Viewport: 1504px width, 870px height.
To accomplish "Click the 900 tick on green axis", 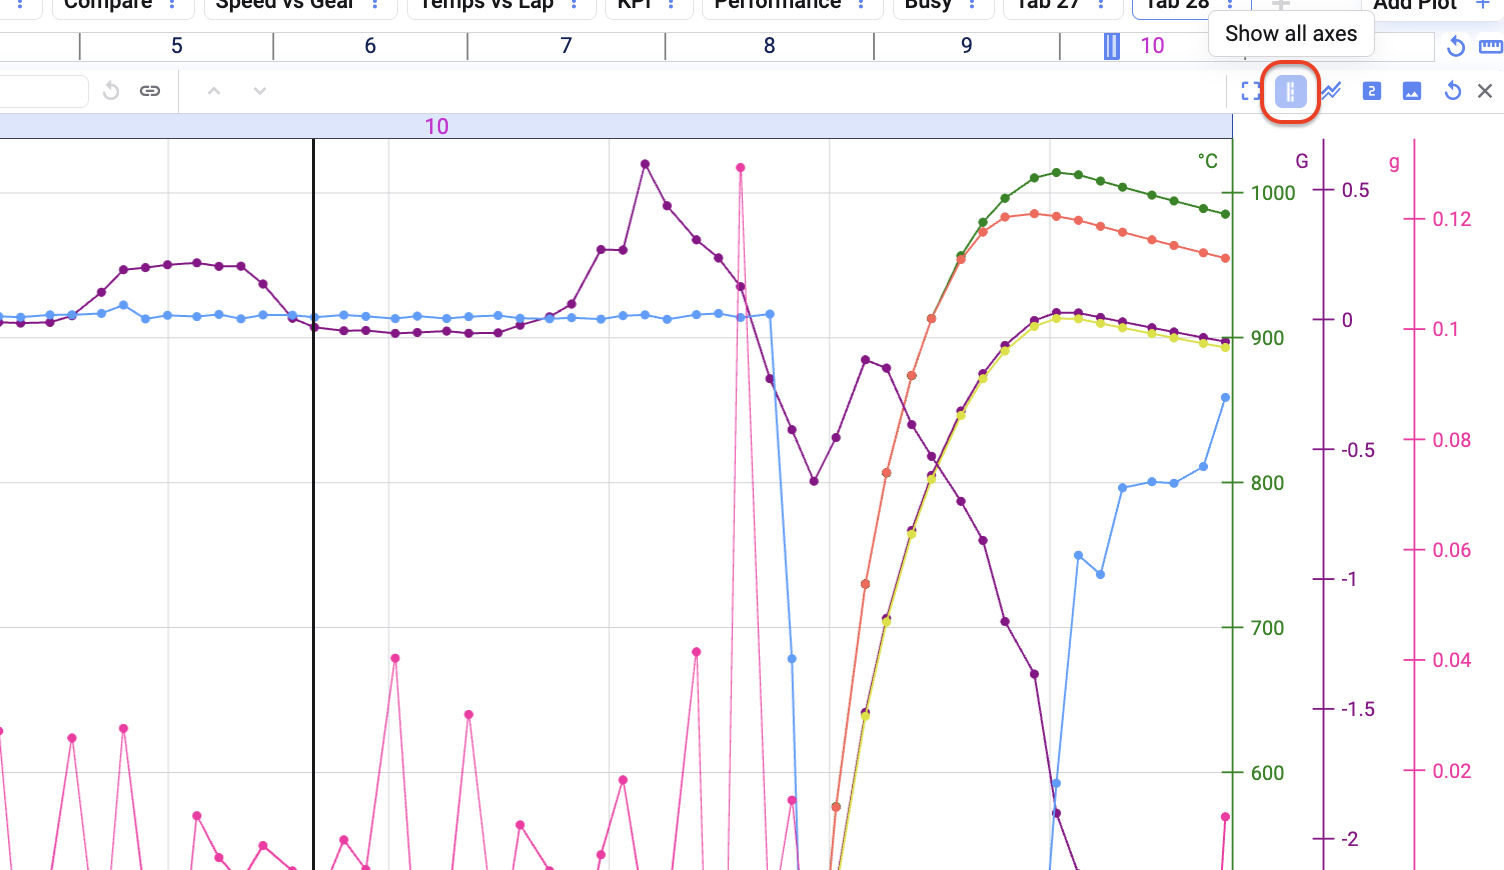I will point(1267,338).
